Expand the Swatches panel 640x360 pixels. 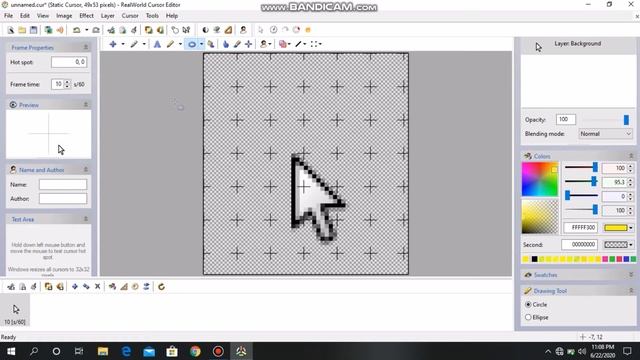tap(631, 275)
